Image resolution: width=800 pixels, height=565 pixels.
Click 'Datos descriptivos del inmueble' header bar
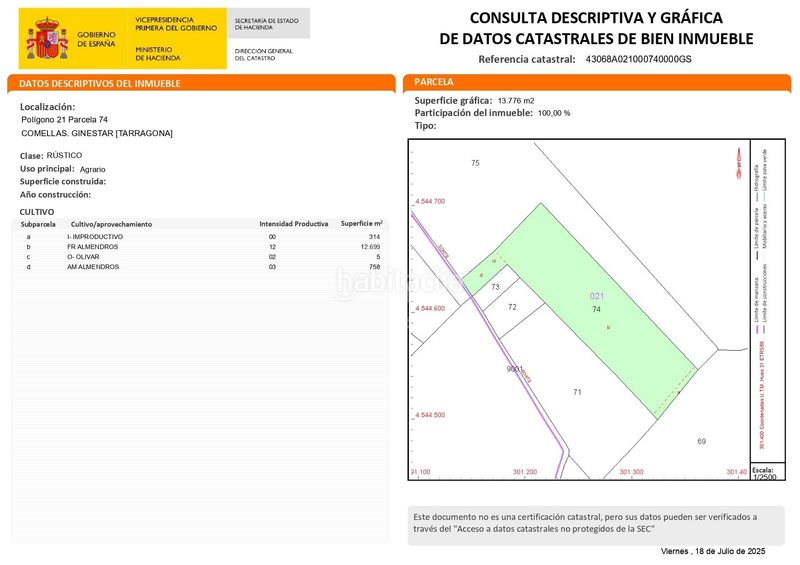201,84
